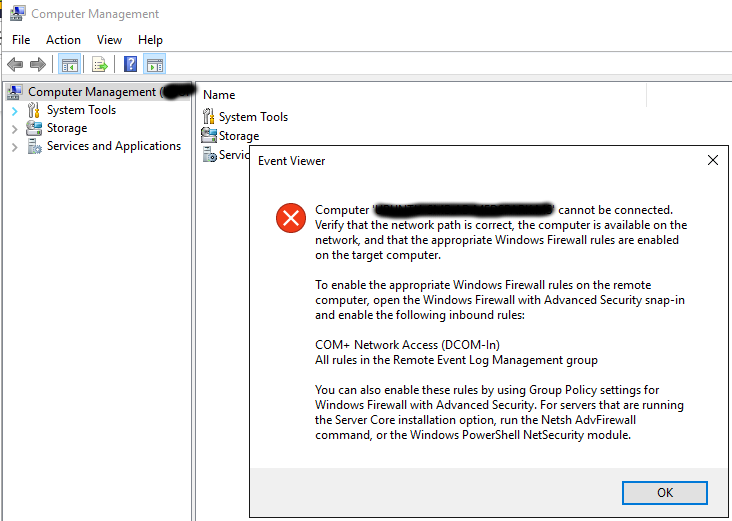732x521 pixels.
Task: Expand the System Tools tree node
Action: [x=14, y=111]
